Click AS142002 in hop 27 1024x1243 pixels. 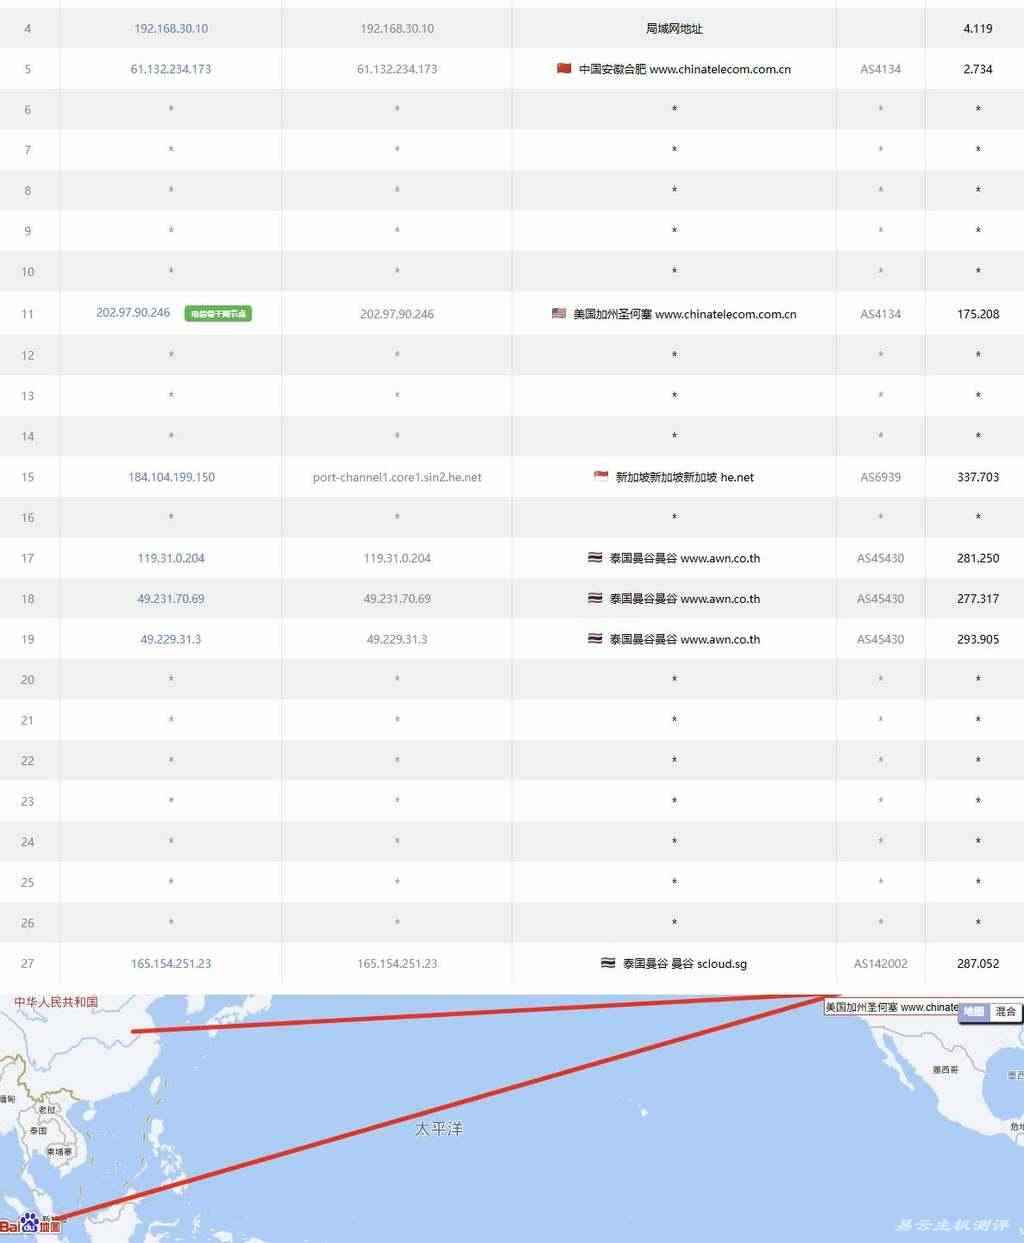(881, 964)
